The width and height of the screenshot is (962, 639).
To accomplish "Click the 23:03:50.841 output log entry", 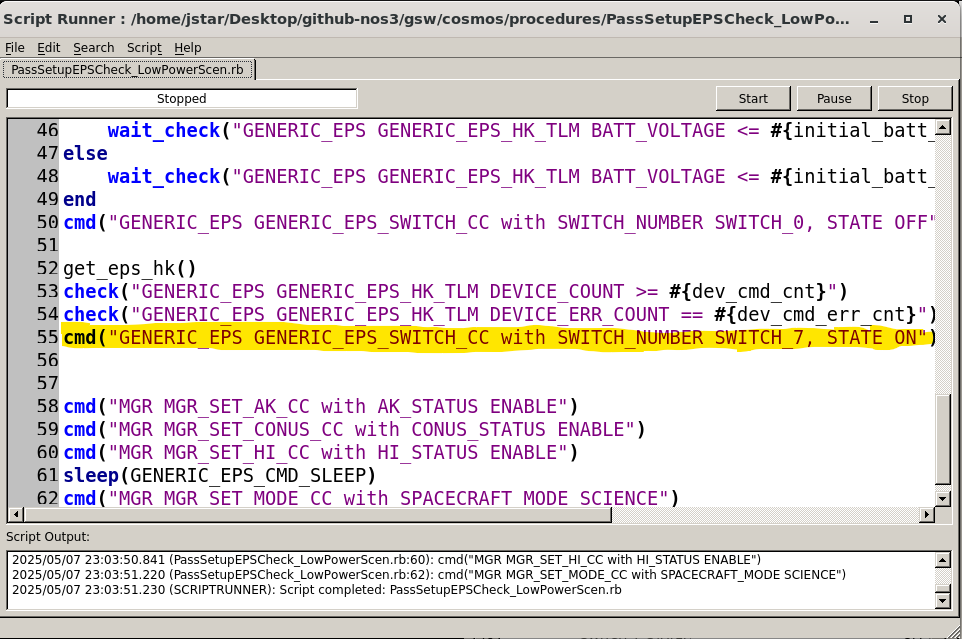I will (387, 560).
